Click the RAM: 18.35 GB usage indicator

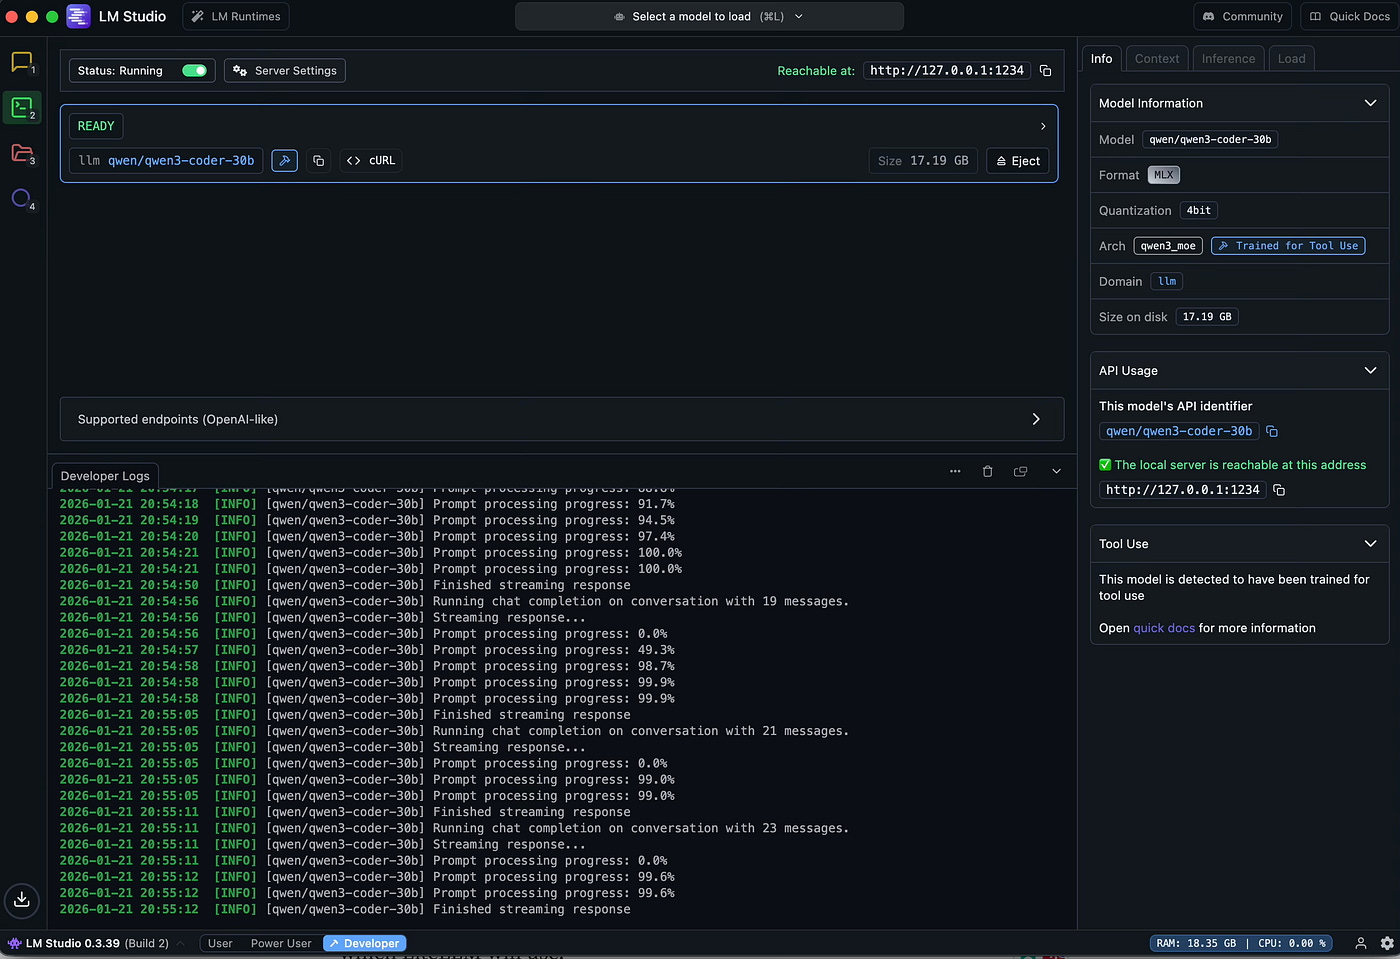[1196, 943]
